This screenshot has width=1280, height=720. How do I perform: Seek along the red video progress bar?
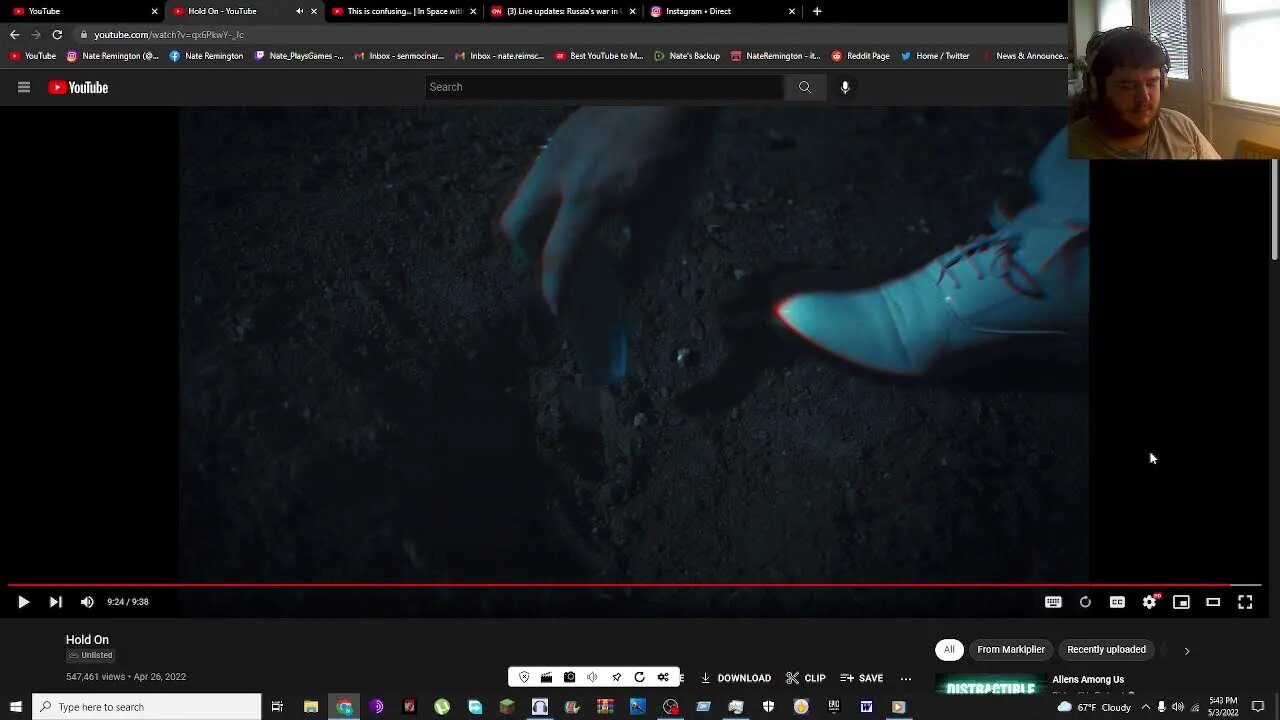coord(634,585)
